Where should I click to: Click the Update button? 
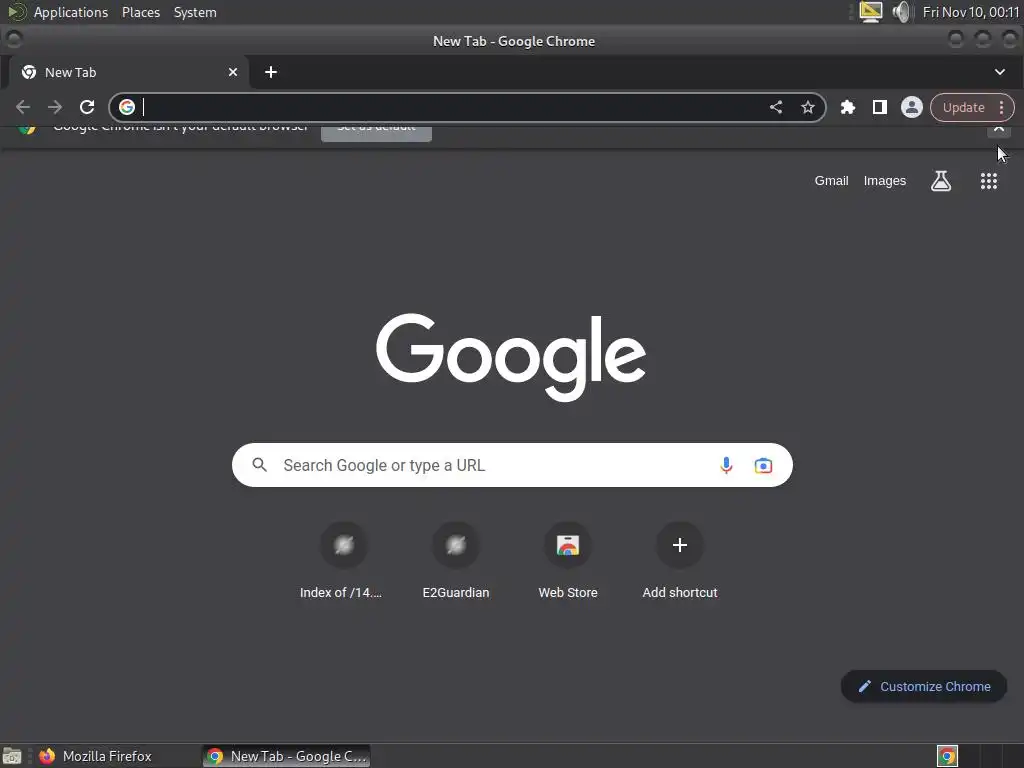point(963,108)
